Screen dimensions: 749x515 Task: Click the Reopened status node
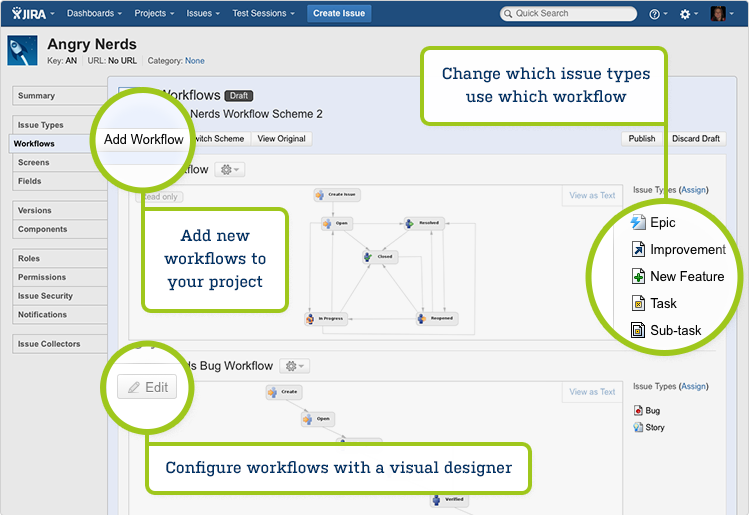coord(437,318)
